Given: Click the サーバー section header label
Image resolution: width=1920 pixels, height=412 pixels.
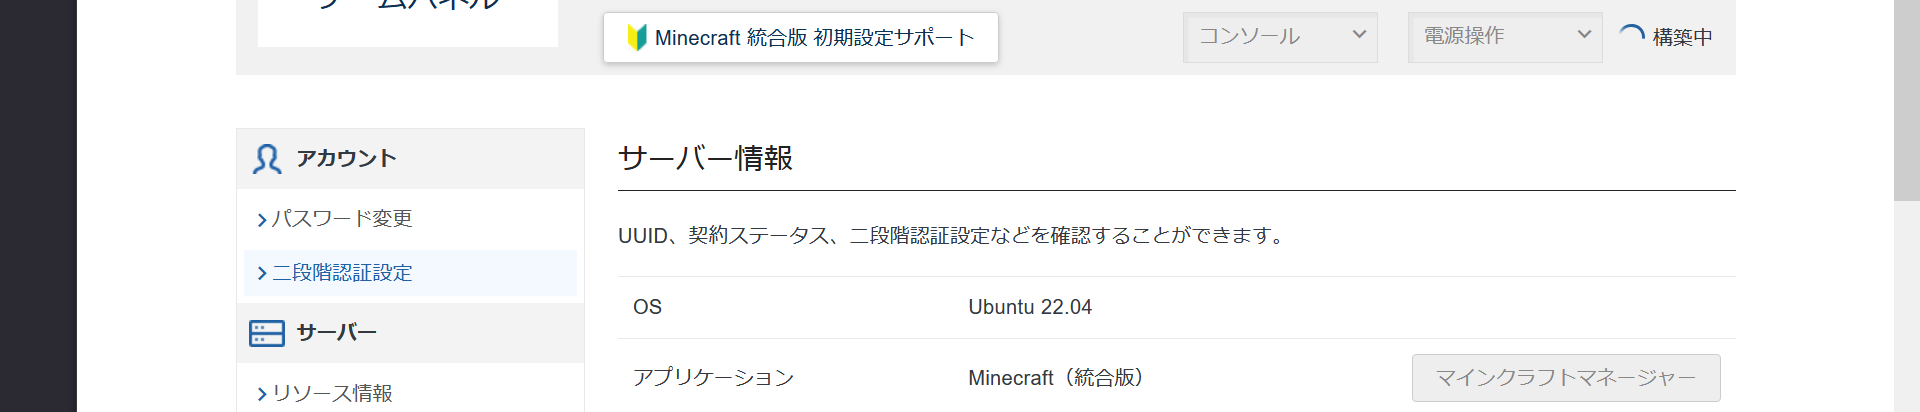Looking at the screenshot, I should 336,333.
